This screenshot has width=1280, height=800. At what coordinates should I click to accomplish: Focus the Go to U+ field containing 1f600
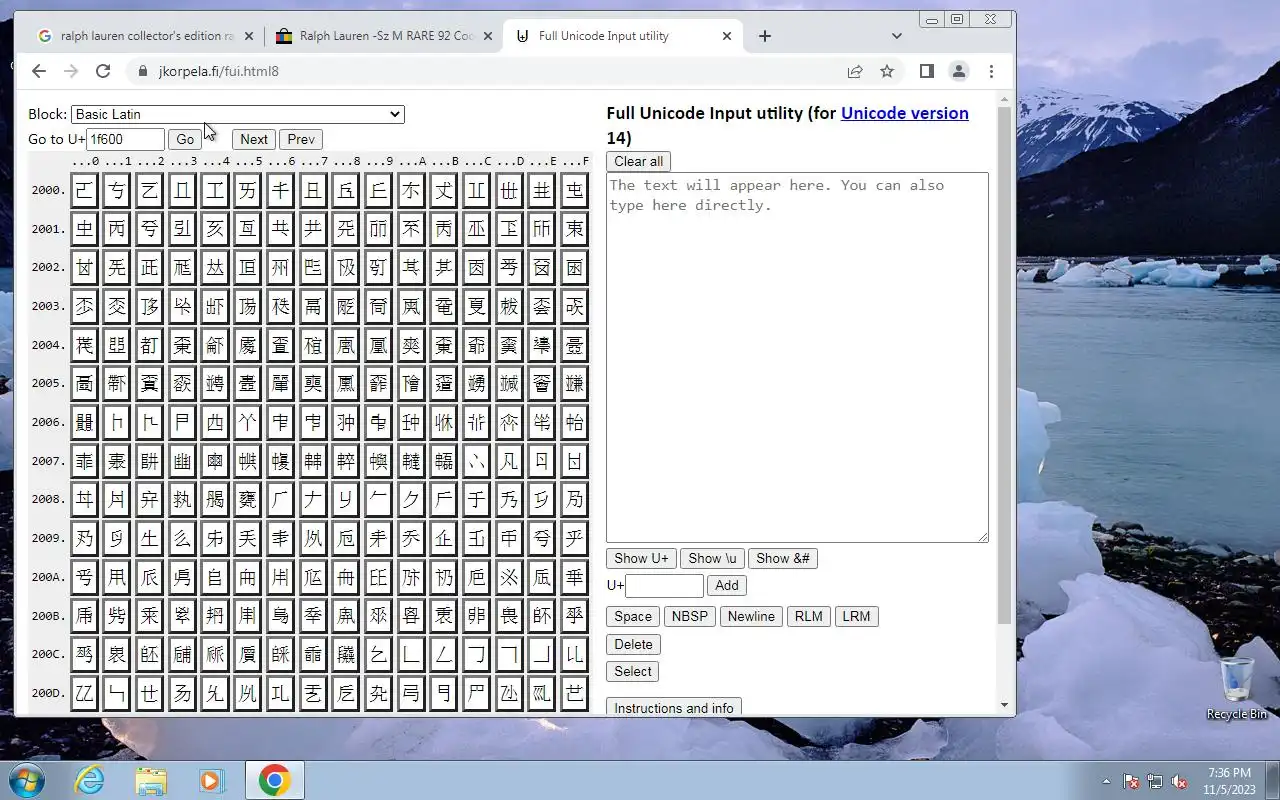coord(125,139)
